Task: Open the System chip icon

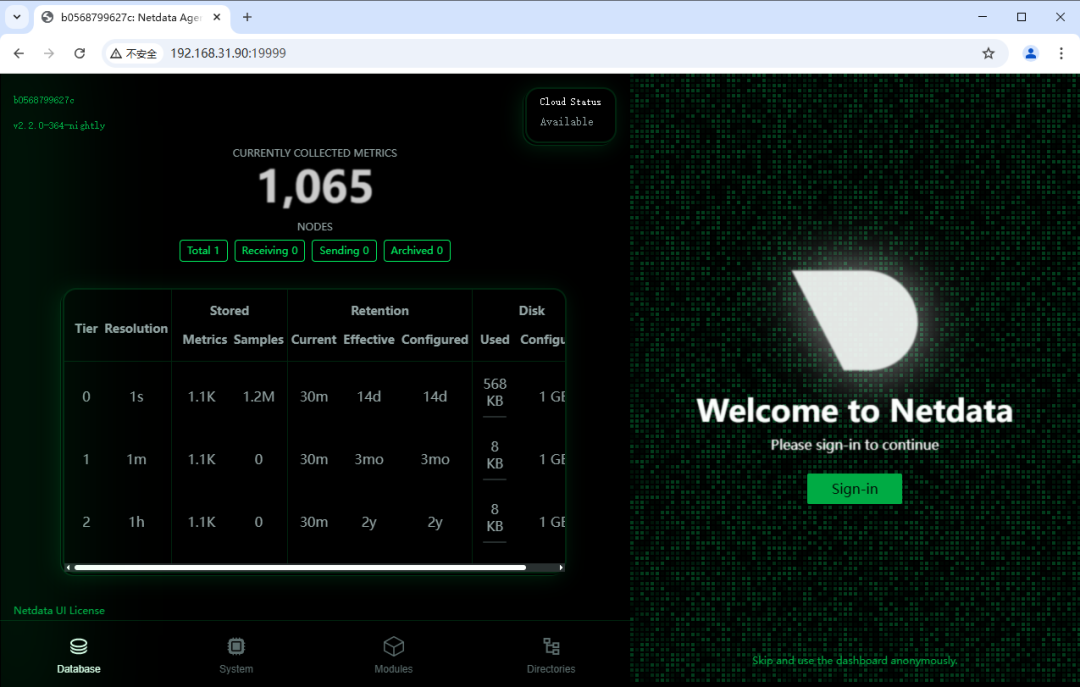Action: click(236, 646)
